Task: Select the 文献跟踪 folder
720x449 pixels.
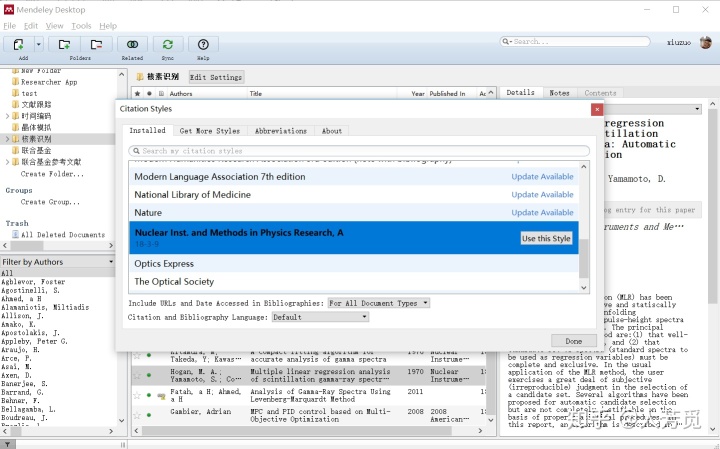Action: (36, 105)
